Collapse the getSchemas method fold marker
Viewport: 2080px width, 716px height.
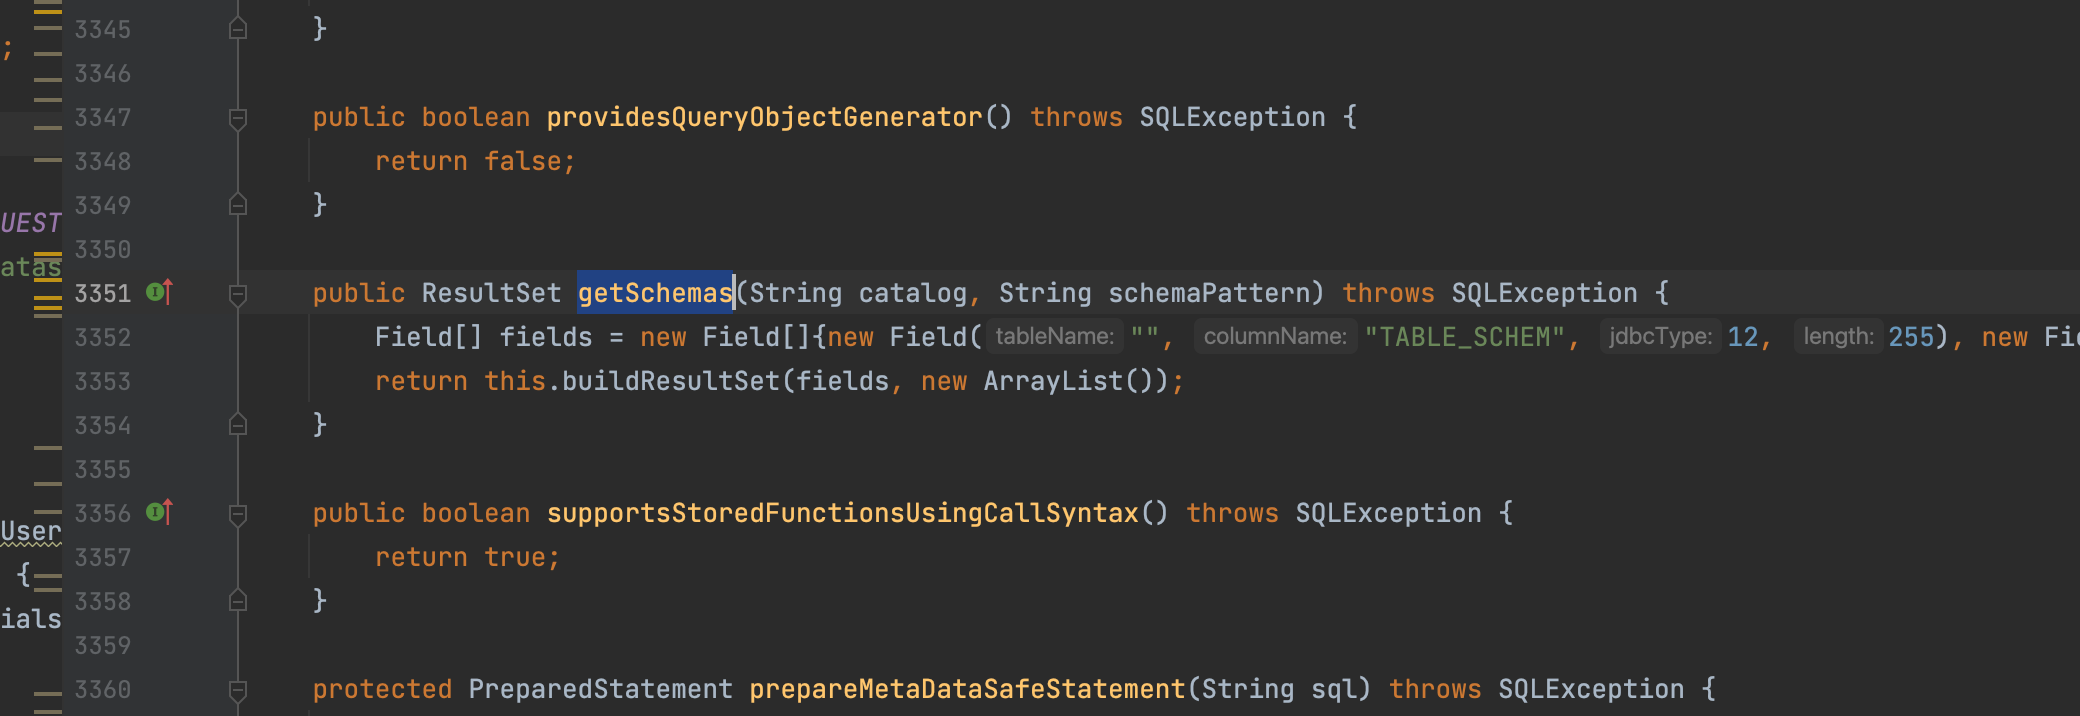pos(238,294)
